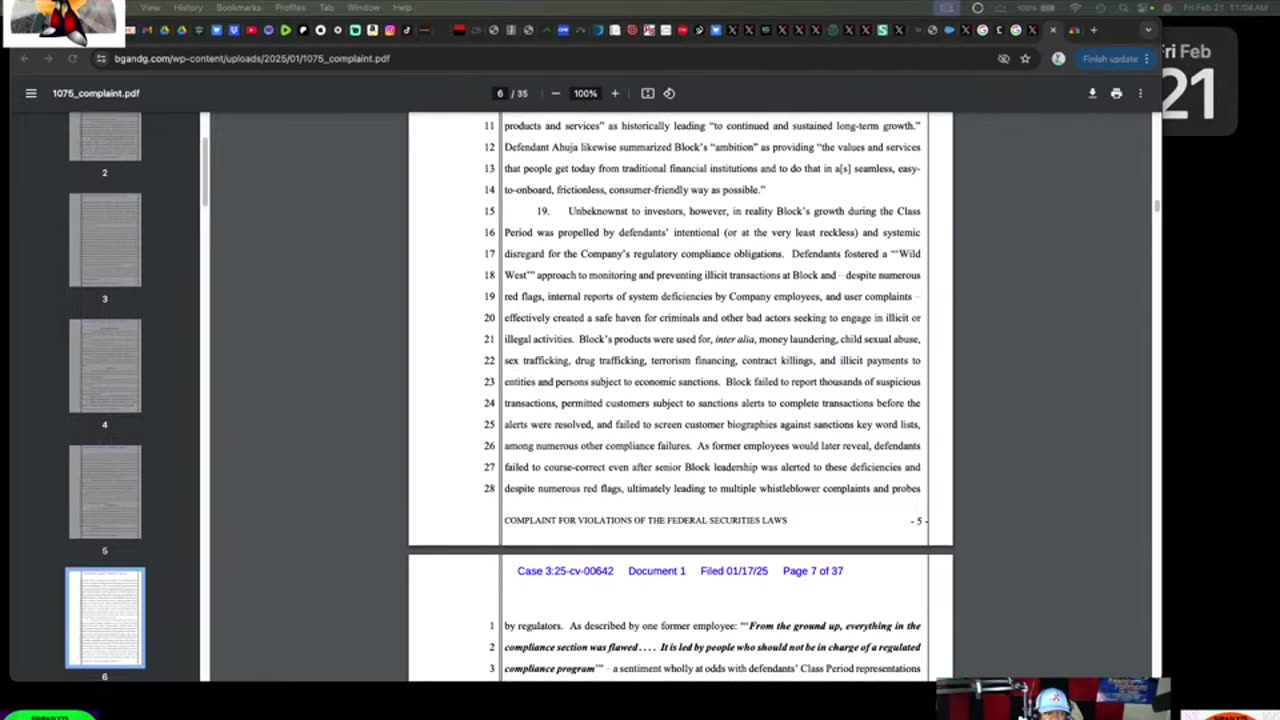Click the address bar URL
Screen dimensions: 1280x720
[x=252, y=58]
